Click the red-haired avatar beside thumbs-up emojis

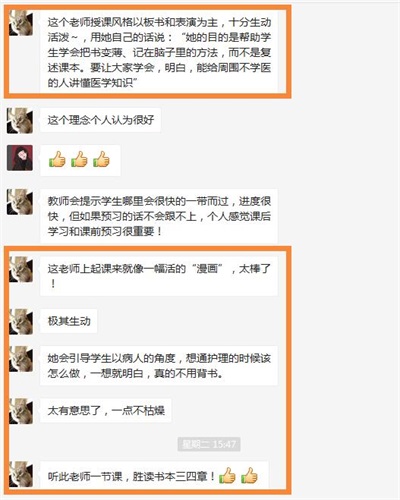20,158
